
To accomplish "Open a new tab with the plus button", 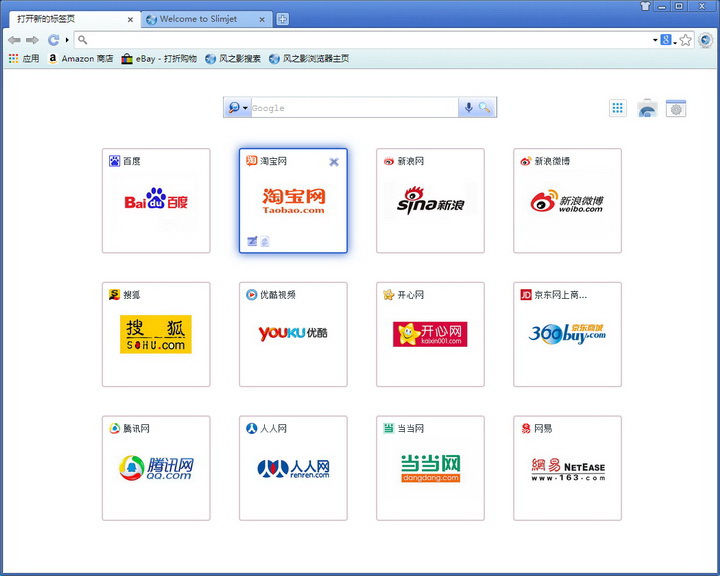I will click(283, 19).
